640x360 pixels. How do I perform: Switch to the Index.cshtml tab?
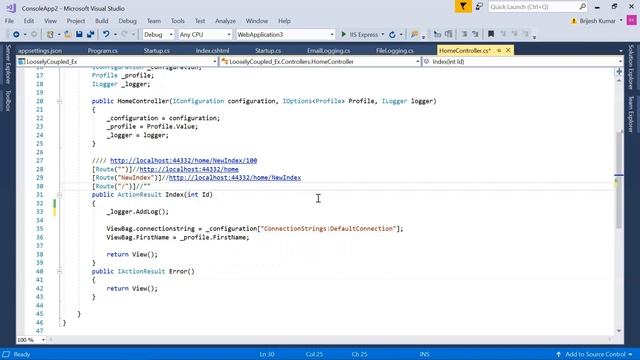pos(212,51)
